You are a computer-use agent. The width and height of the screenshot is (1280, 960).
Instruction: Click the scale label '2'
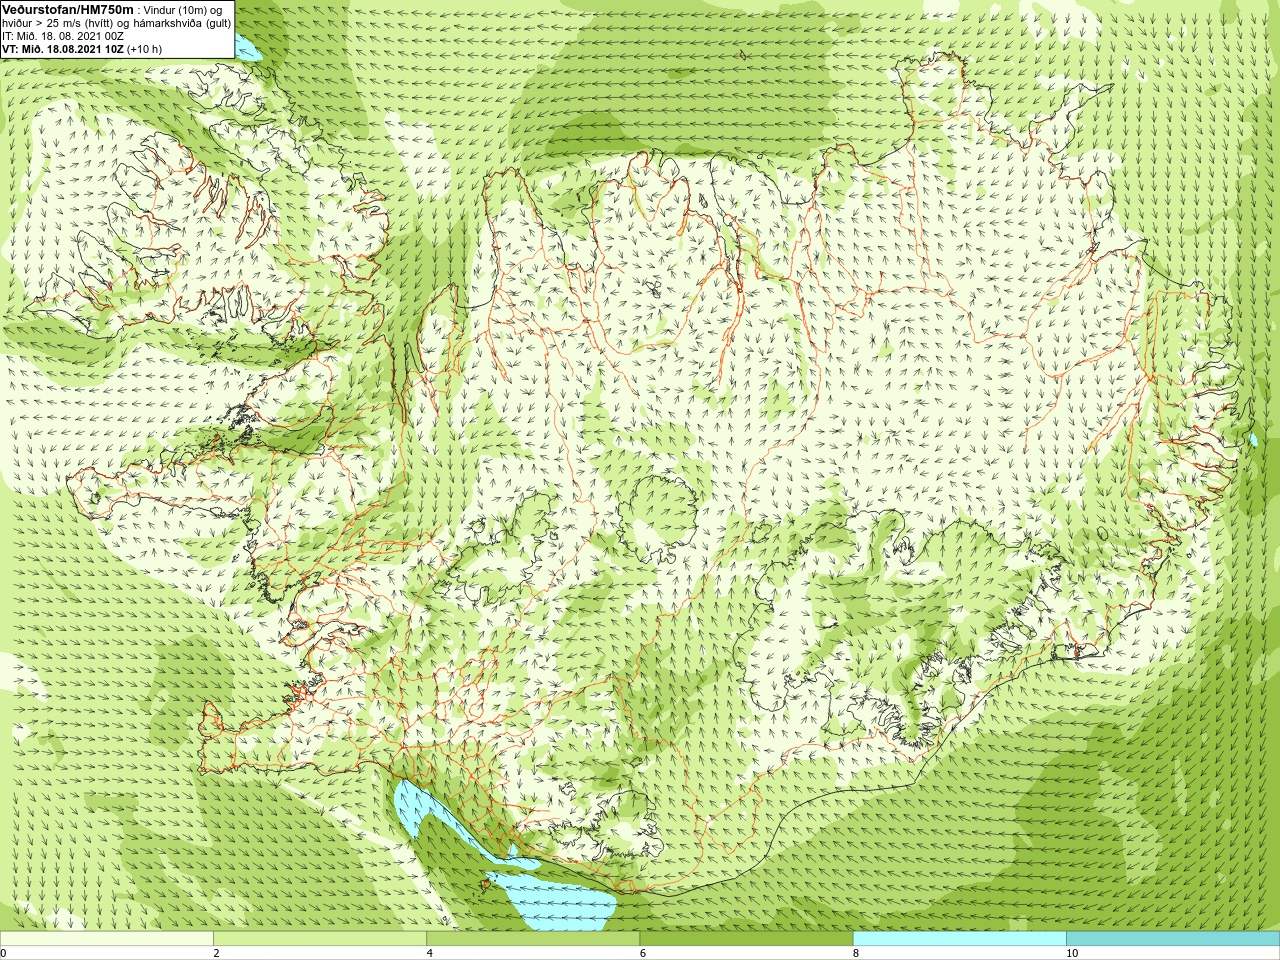(x=216, y=953)
